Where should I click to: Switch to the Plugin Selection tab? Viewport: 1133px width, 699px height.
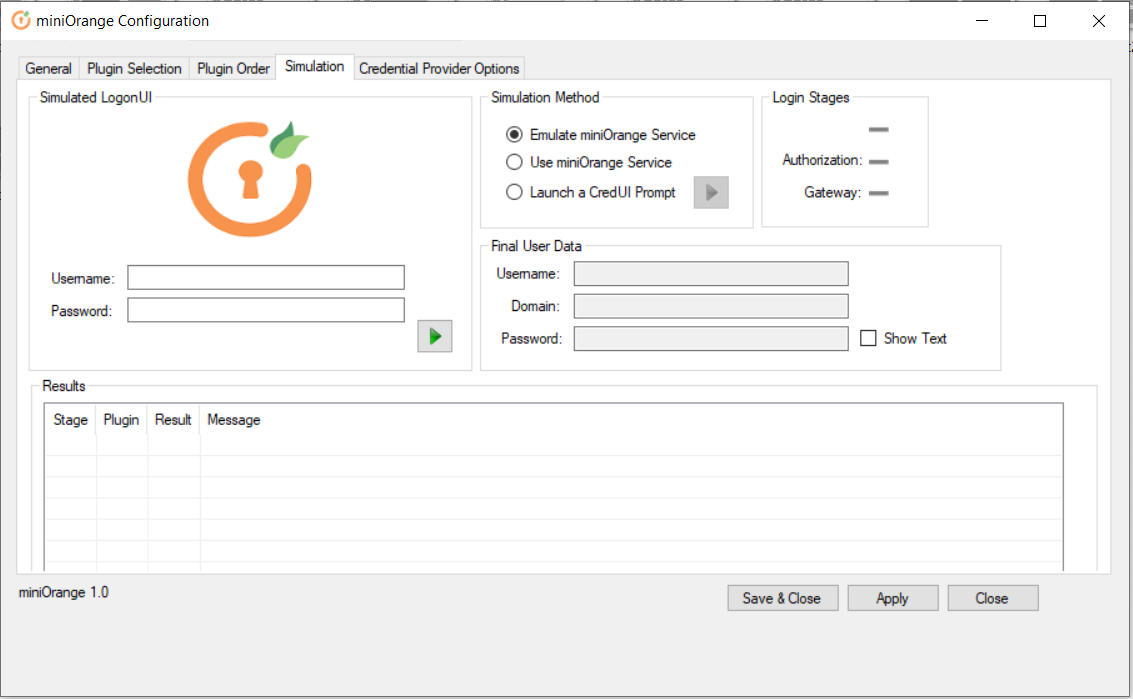pos(134,69)
